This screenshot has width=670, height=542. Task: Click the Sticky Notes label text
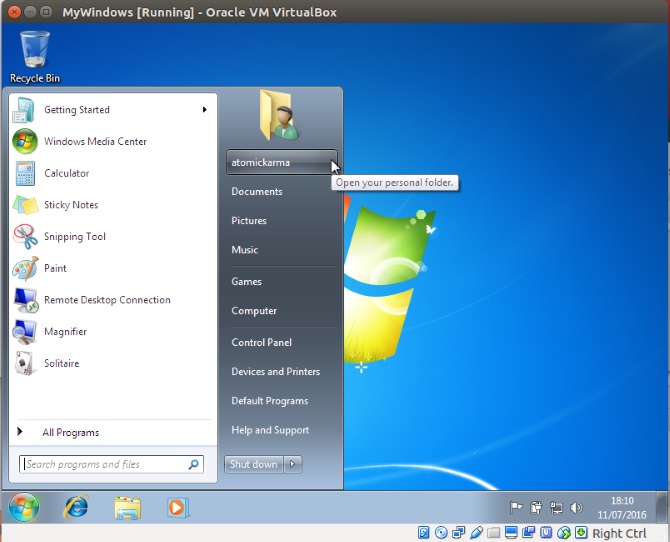click(x=71, y=205)
